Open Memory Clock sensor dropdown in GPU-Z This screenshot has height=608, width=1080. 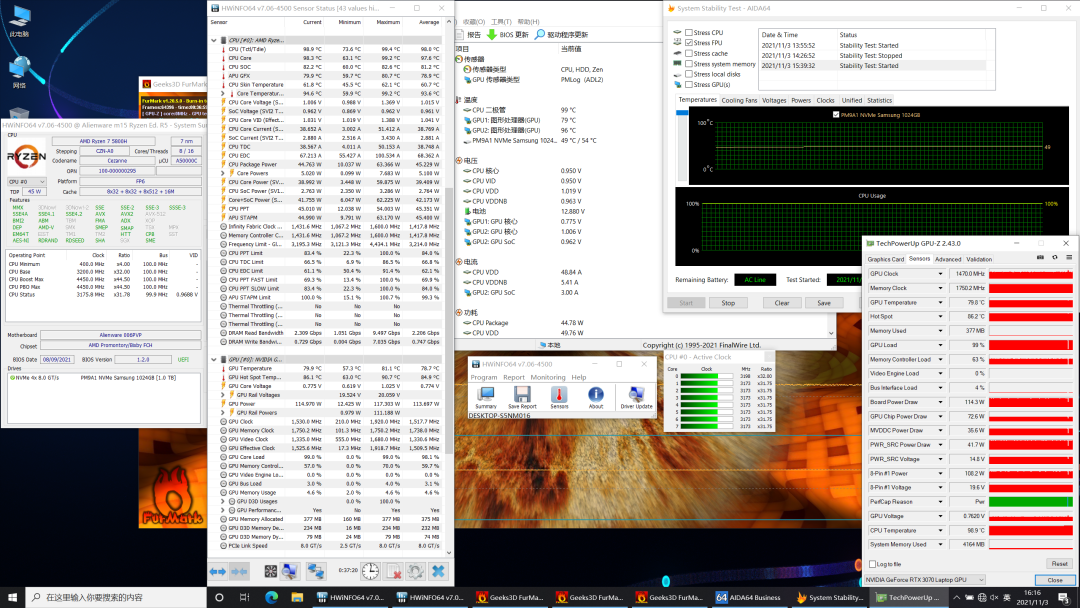click(x=940, y=289)
